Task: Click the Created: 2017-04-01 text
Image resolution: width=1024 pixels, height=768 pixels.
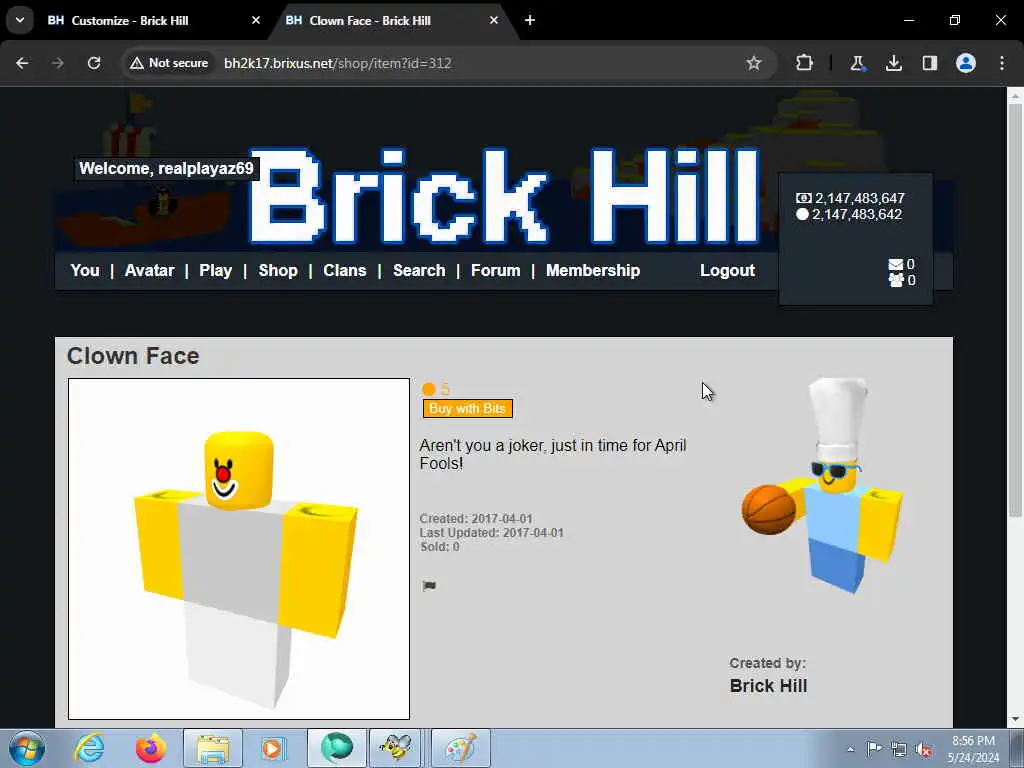Action: point(476,519)
